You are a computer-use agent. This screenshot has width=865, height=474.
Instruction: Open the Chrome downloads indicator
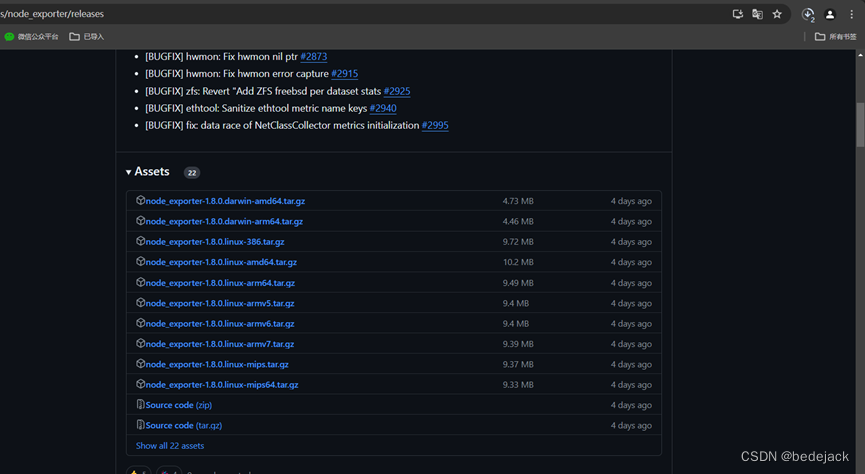tap(808, 14)
